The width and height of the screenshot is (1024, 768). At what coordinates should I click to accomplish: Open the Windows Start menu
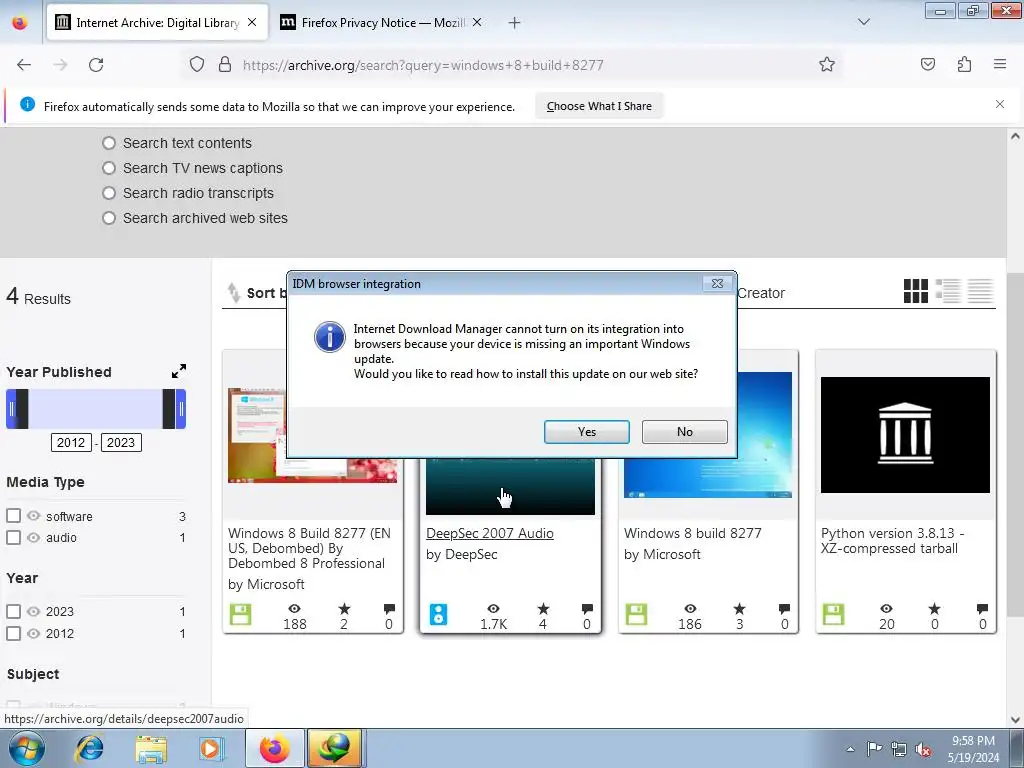27,748
